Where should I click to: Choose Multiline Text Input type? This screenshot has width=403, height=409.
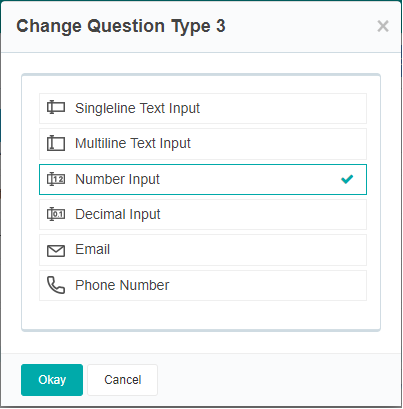[x=203, y=144]
